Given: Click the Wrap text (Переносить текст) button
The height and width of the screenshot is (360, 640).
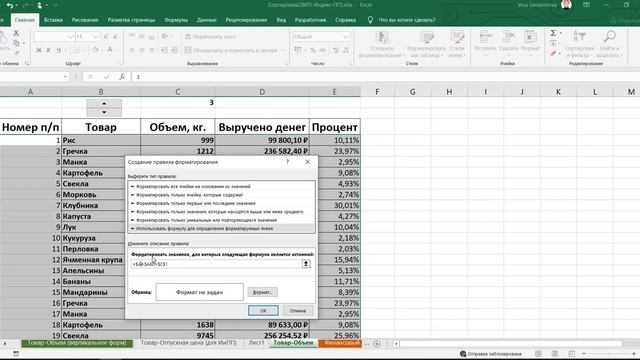Looking at the screenshot, I should 211,37.
